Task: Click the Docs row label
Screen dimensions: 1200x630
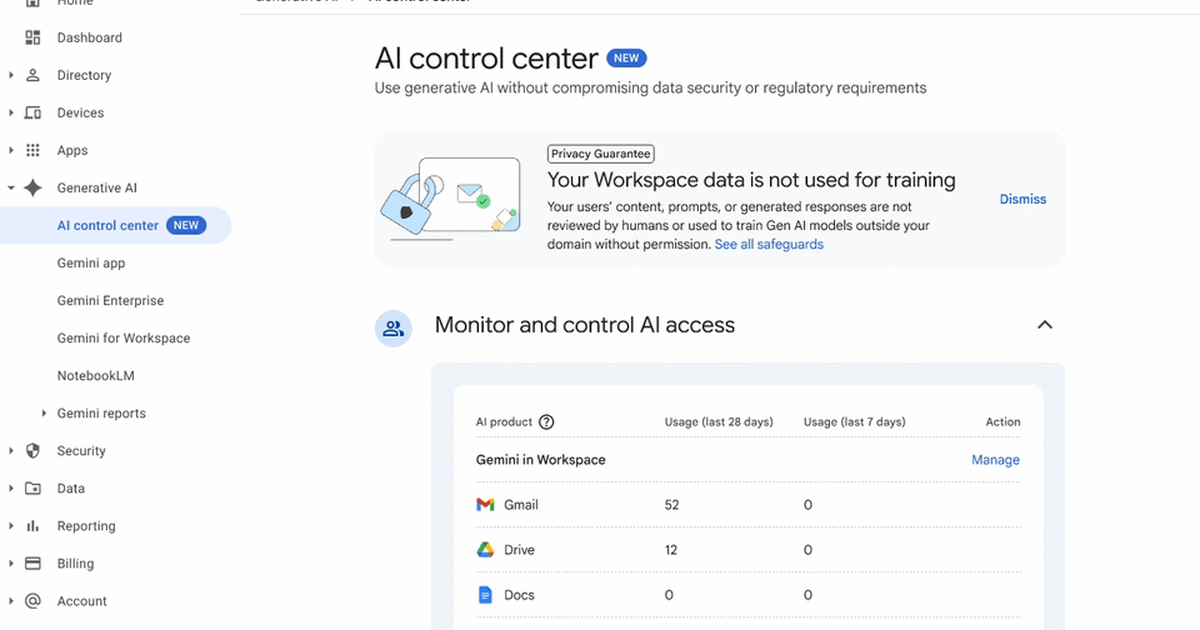Action: 519,595
